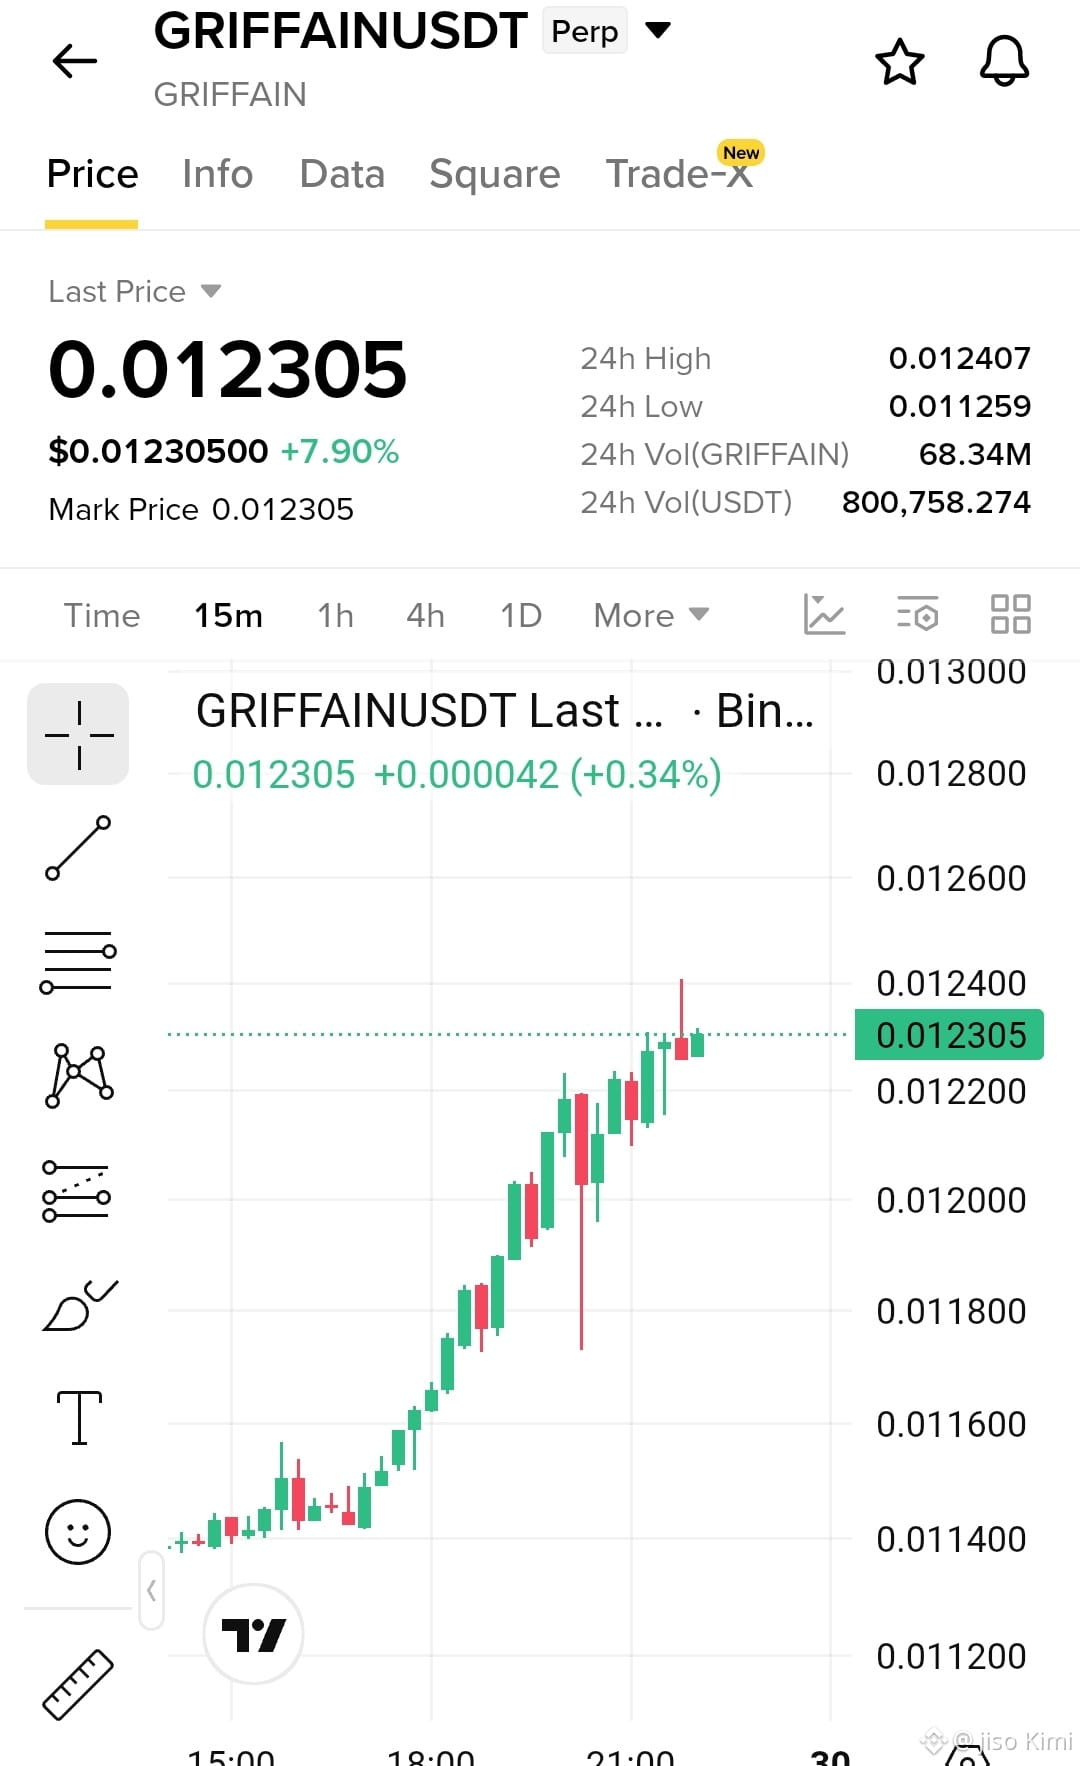The height and width of the screenshot is (1766, 1080).
Task: Open the Trade-X tab
Action: point(679,174)
